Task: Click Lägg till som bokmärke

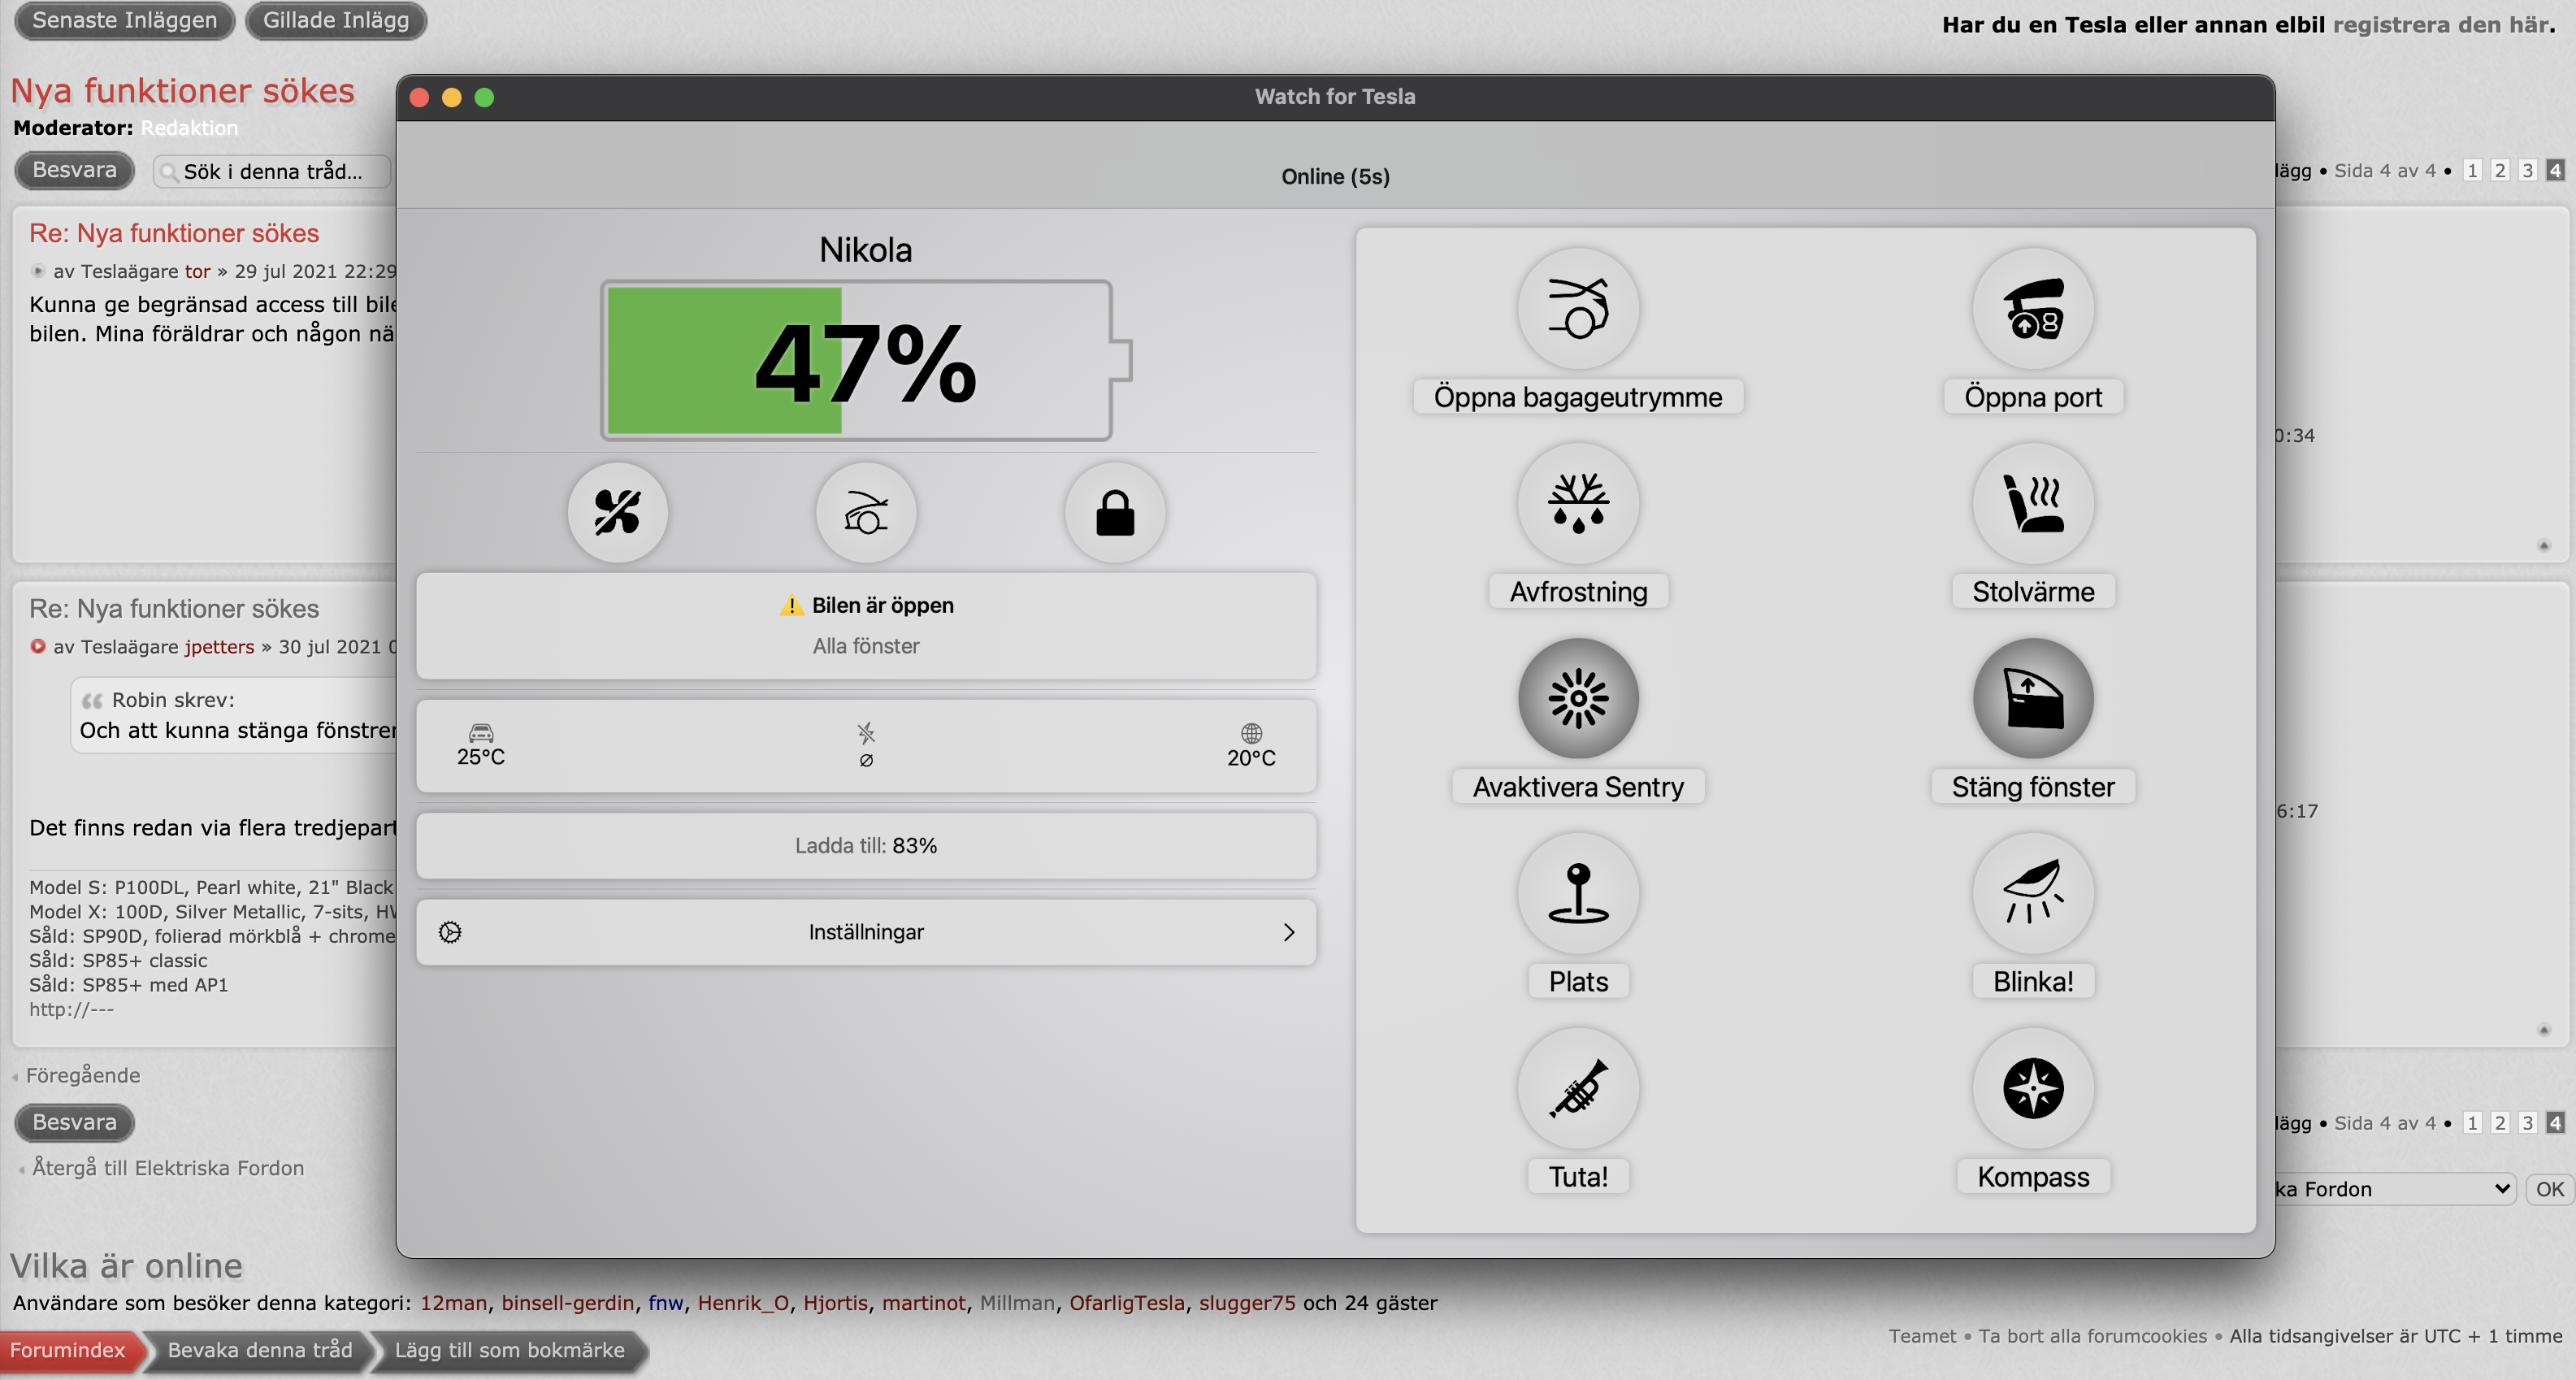Action: [x=509, y=1350]
